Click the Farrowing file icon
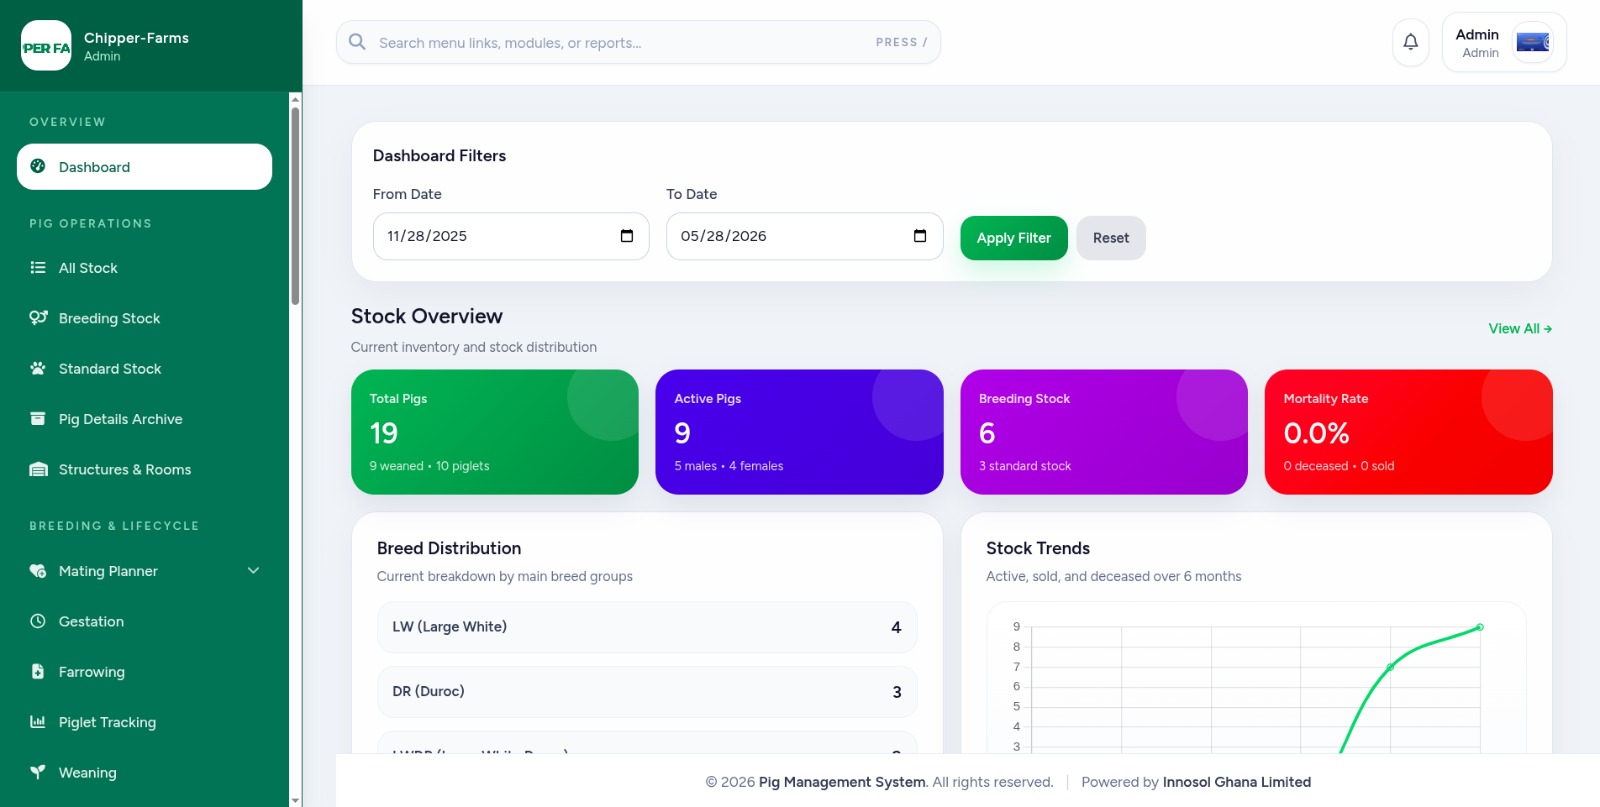 pos(38,672)
